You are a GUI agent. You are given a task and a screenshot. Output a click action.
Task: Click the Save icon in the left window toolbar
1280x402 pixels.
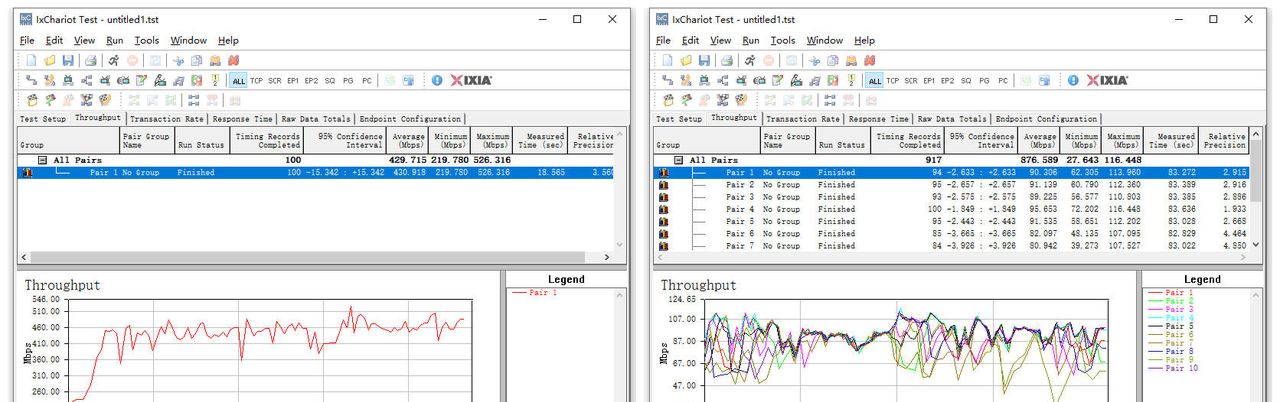[67, 60]
